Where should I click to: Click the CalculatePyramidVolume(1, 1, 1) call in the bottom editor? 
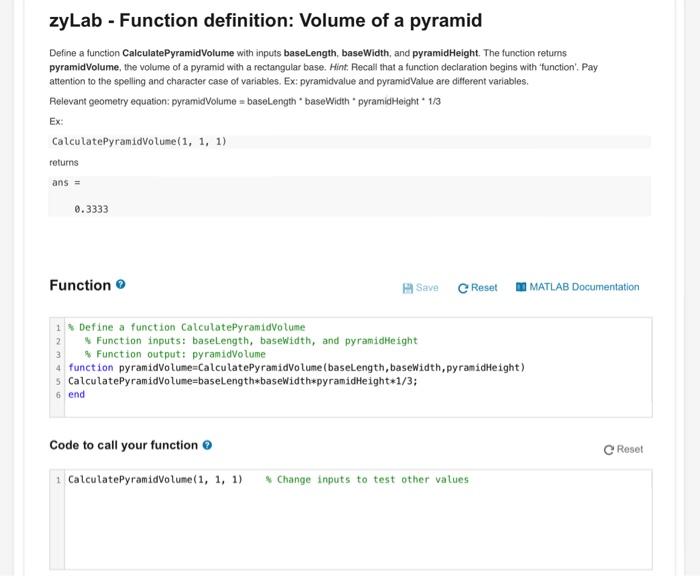coord(155,480)
